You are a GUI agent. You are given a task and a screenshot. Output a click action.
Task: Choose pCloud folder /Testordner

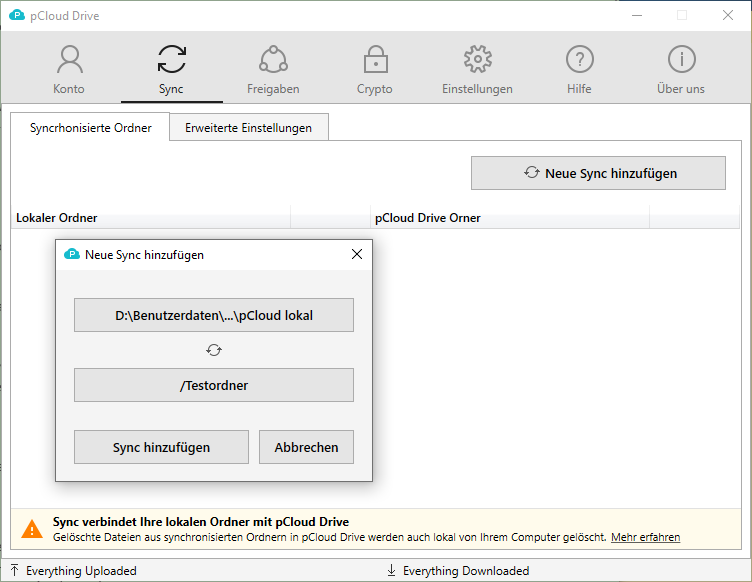click(214, 385)
